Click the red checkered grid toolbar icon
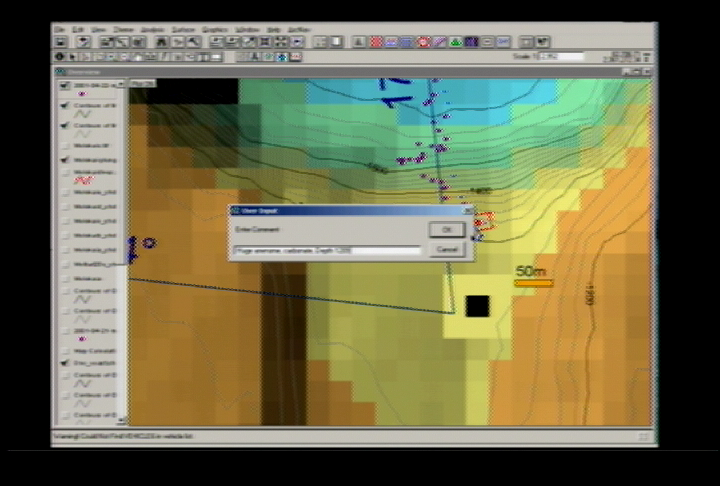 (377, 42)
